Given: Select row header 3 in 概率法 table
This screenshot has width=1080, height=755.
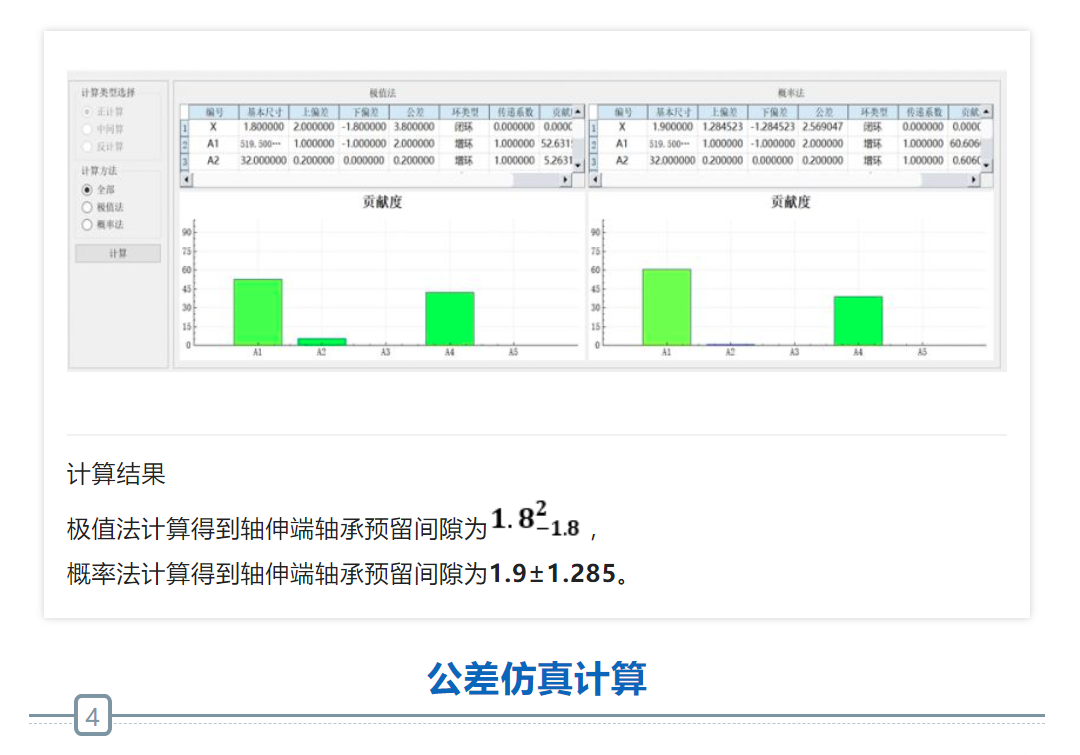Looking at the screenshot, I should coord(594,161).
